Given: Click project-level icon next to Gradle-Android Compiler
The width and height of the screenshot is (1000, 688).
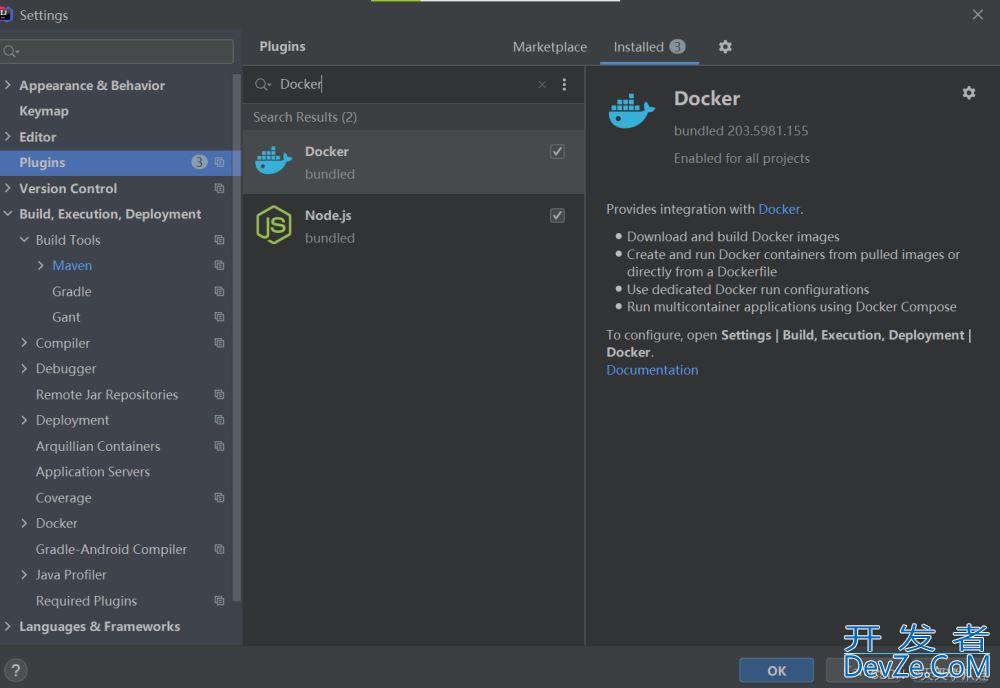Looking at the screenshot, I should click(x=219, y=549).
